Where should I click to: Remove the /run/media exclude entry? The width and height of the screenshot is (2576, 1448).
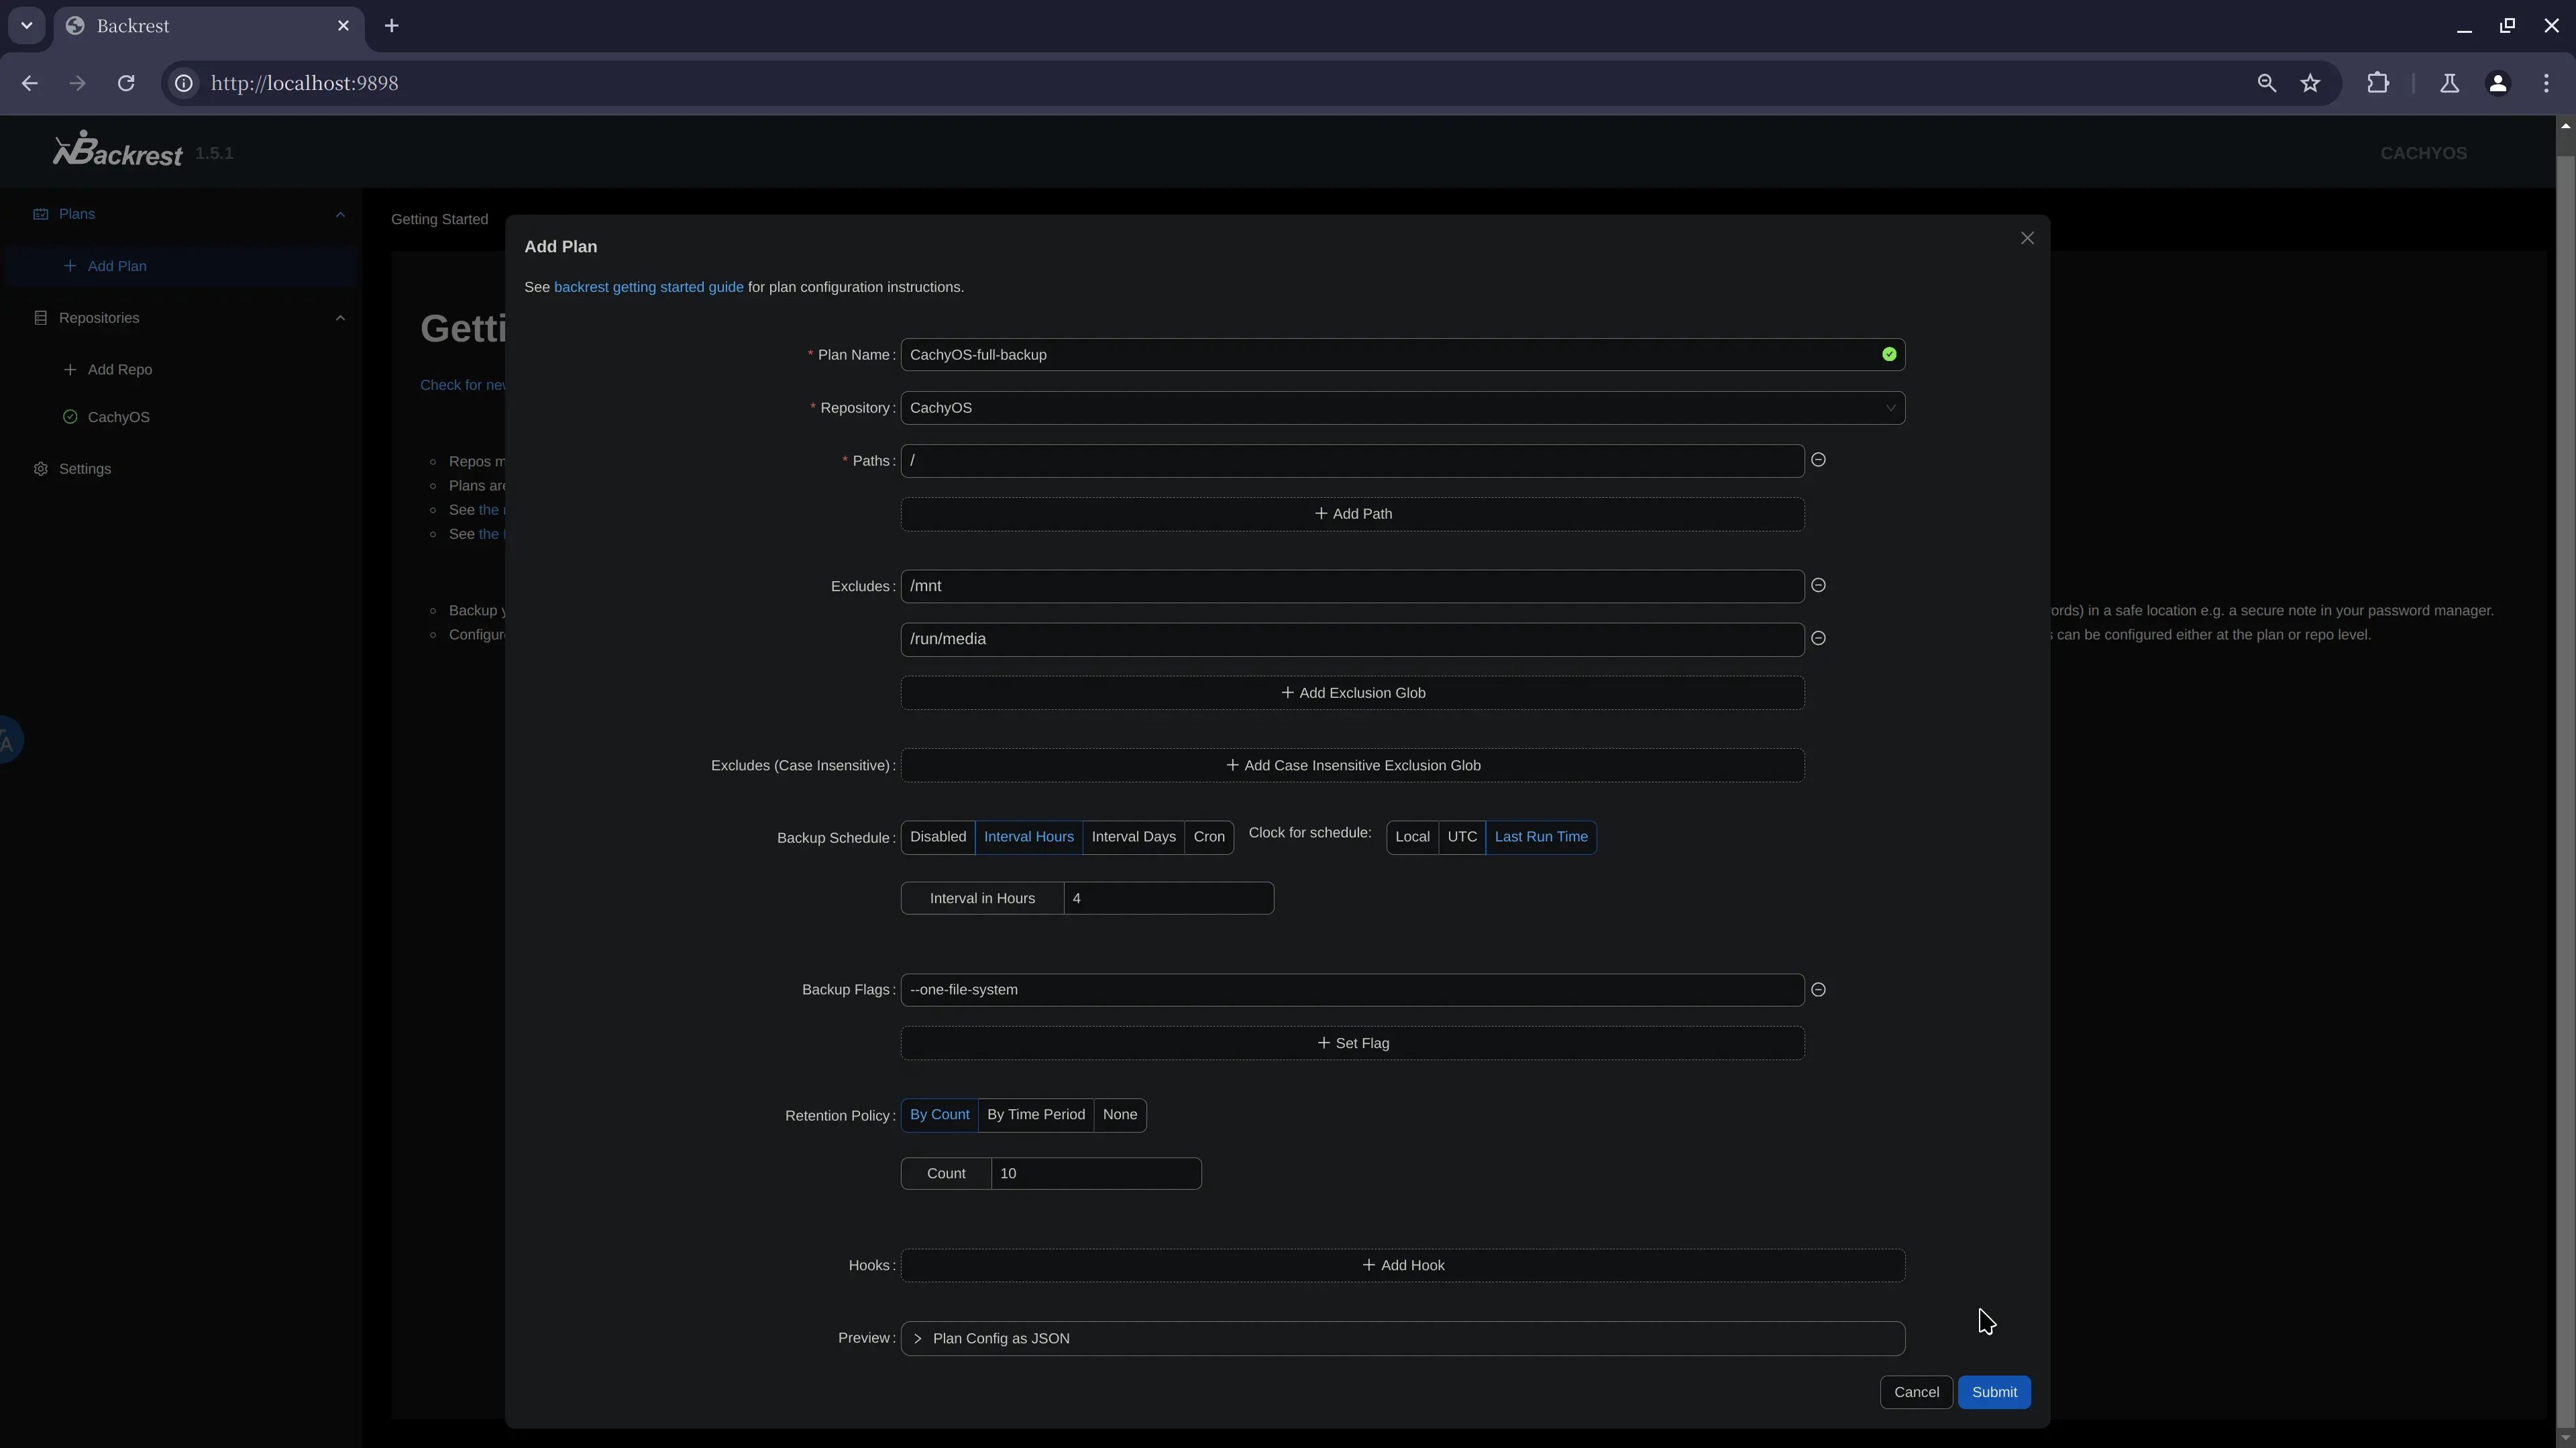(x=1818, y=638)
